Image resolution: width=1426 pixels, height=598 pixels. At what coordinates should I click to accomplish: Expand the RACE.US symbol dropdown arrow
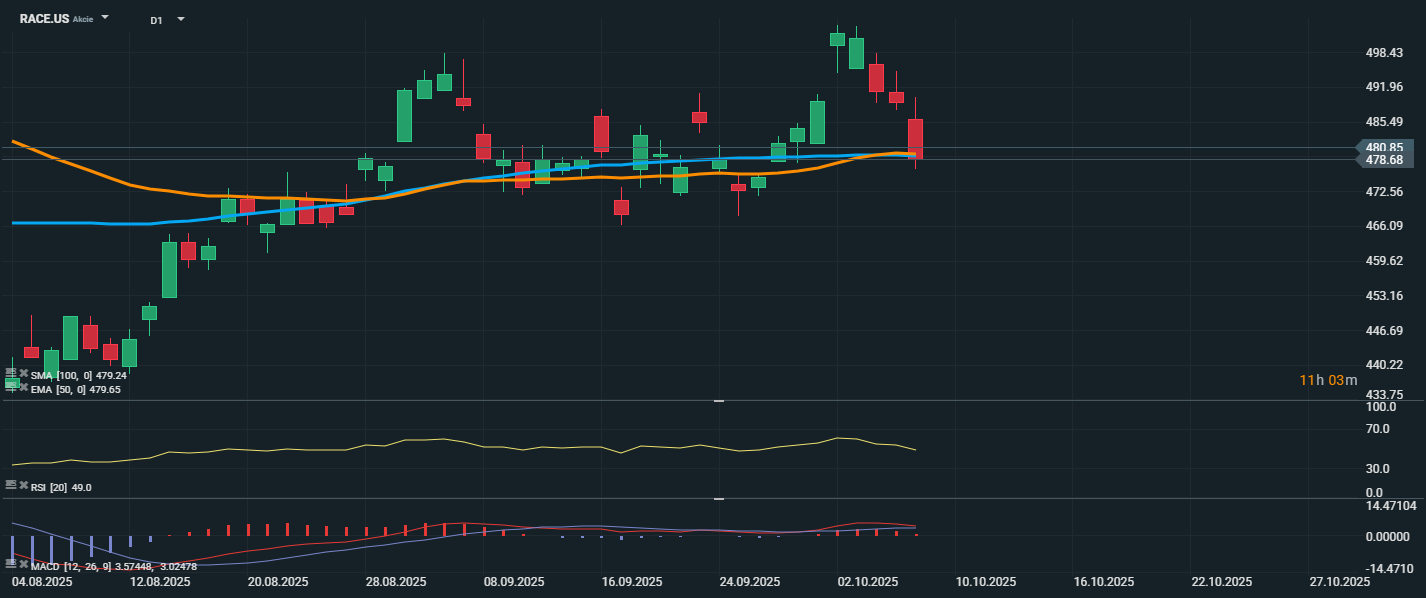106,18
